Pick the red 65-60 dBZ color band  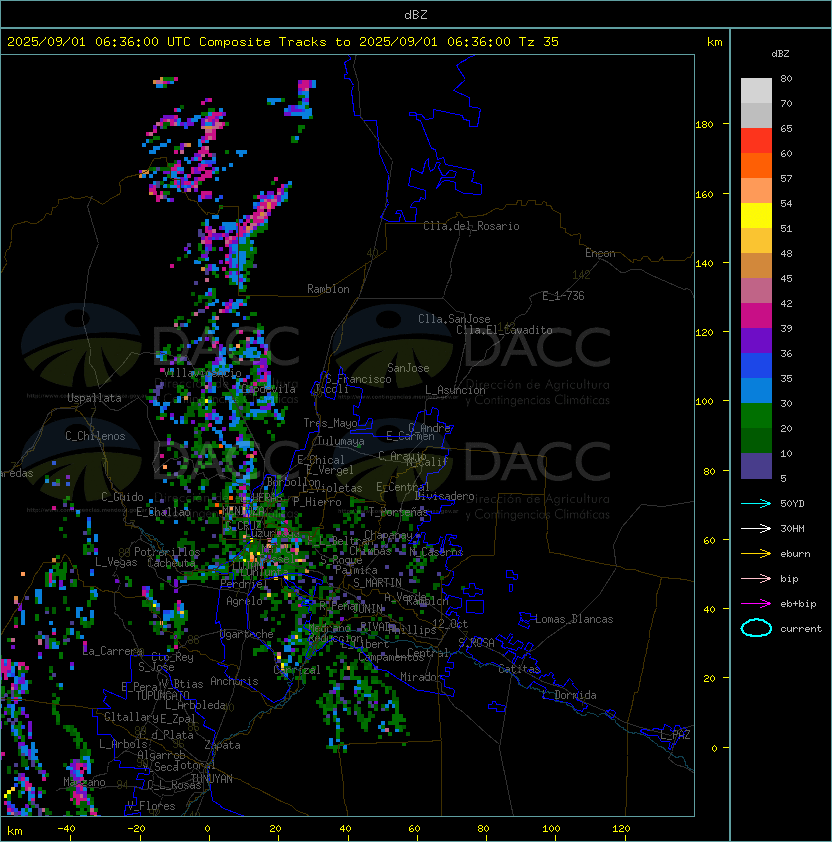pyautogui.click(x=756, y=140)
